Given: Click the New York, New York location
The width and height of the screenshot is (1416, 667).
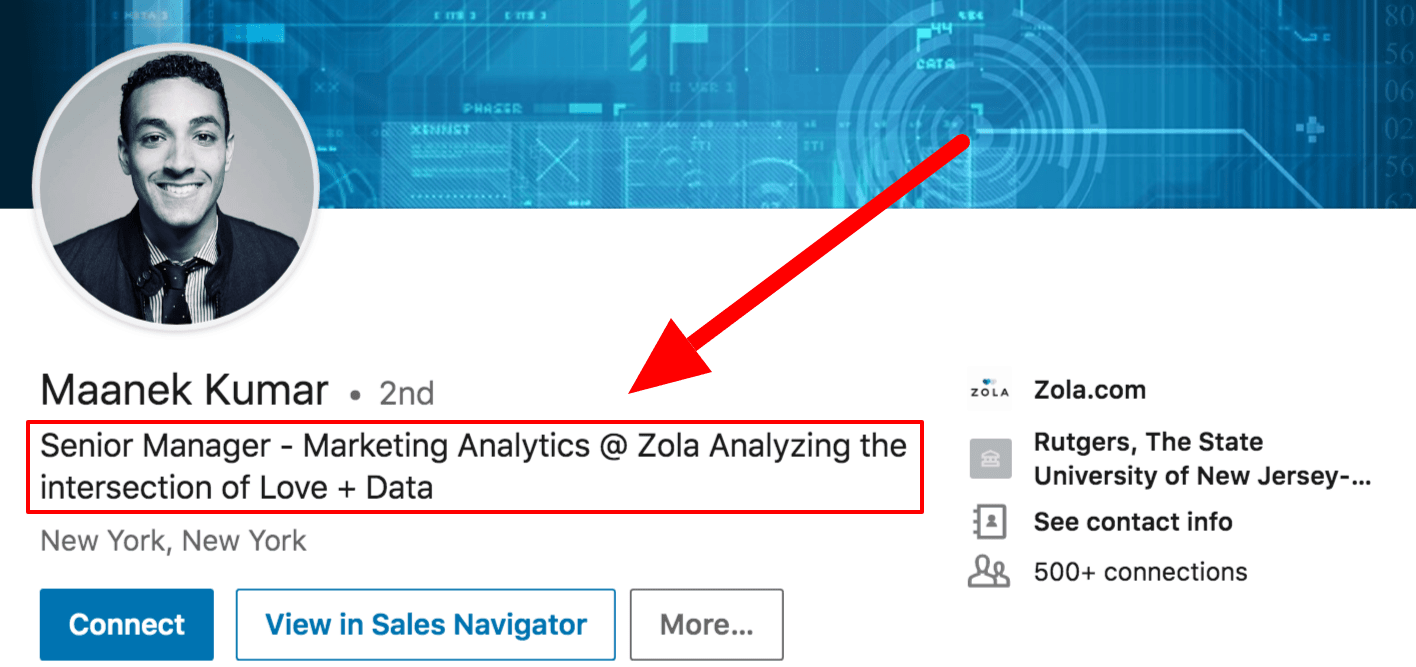Looking at the screenshot, I should [173, 542].
